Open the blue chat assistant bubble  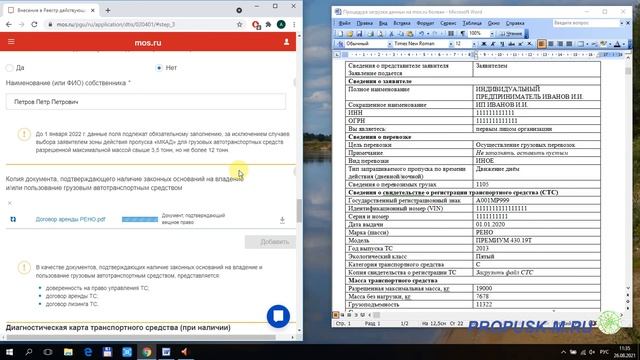click(278, 316)
